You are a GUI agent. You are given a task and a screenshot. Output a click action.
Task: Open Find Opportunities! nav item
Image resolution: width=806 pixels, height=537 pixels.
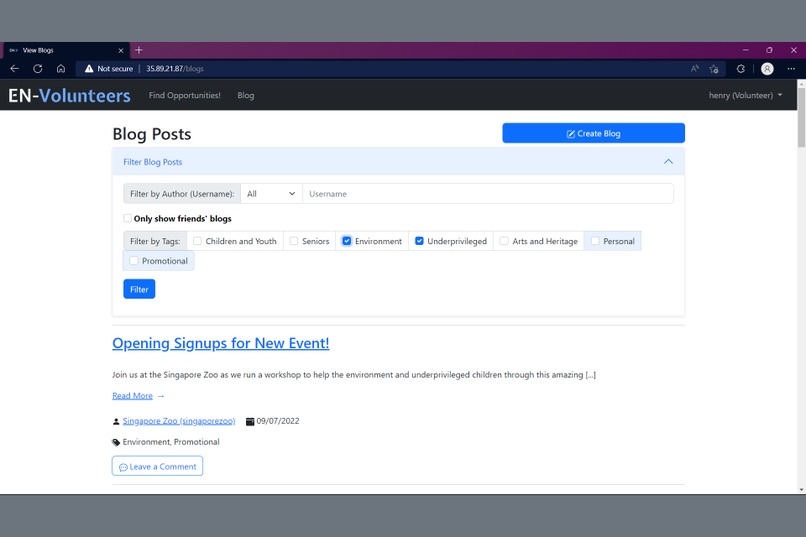pyautogui.click(x=185, y=96)
